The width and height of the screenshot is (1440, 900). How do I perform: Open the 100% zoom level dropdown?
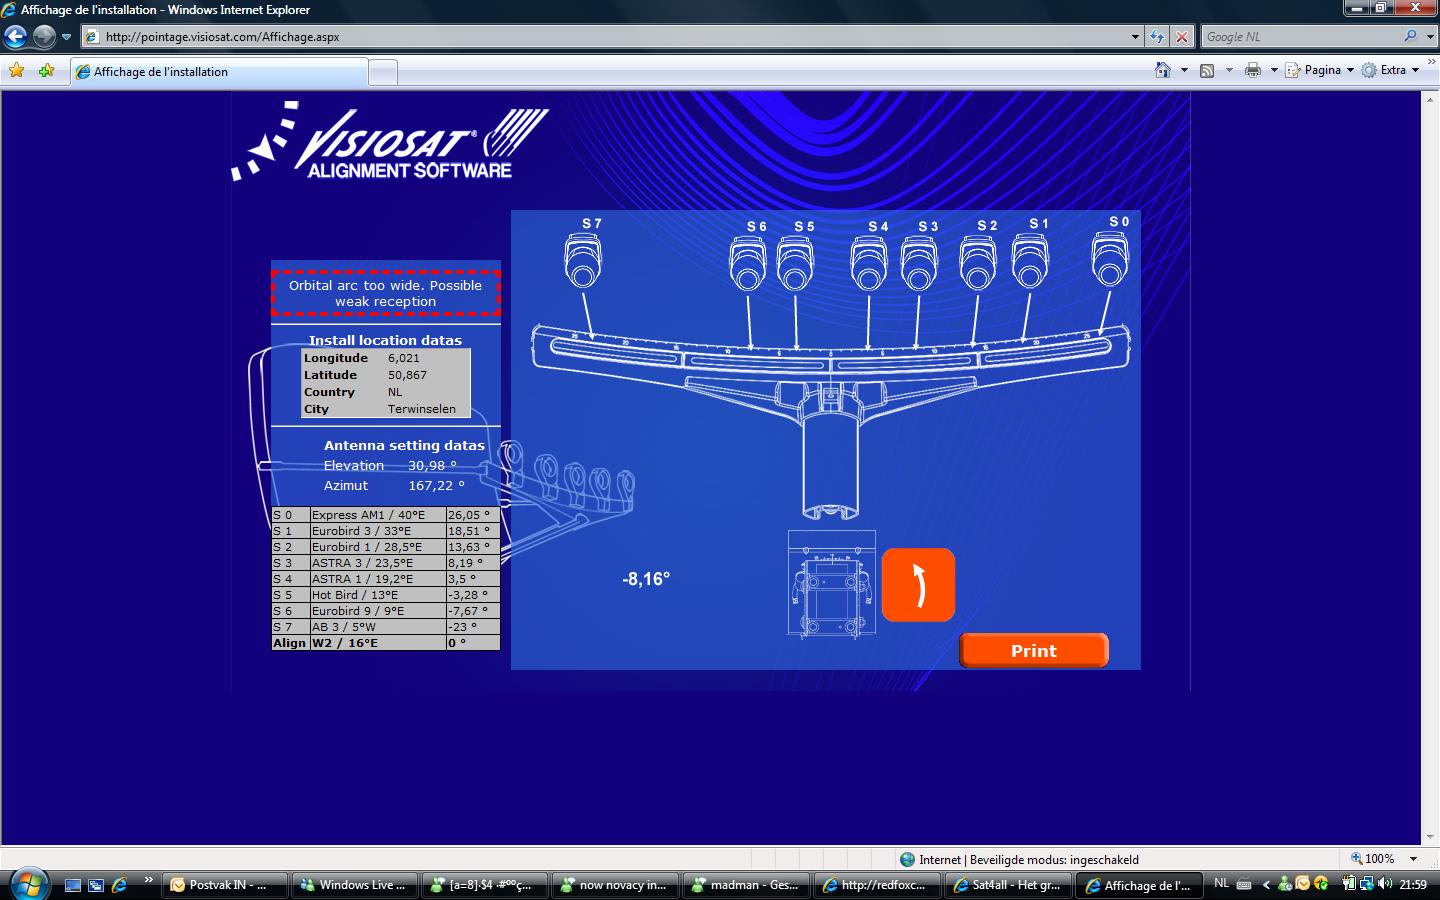tap(1413, 859)
